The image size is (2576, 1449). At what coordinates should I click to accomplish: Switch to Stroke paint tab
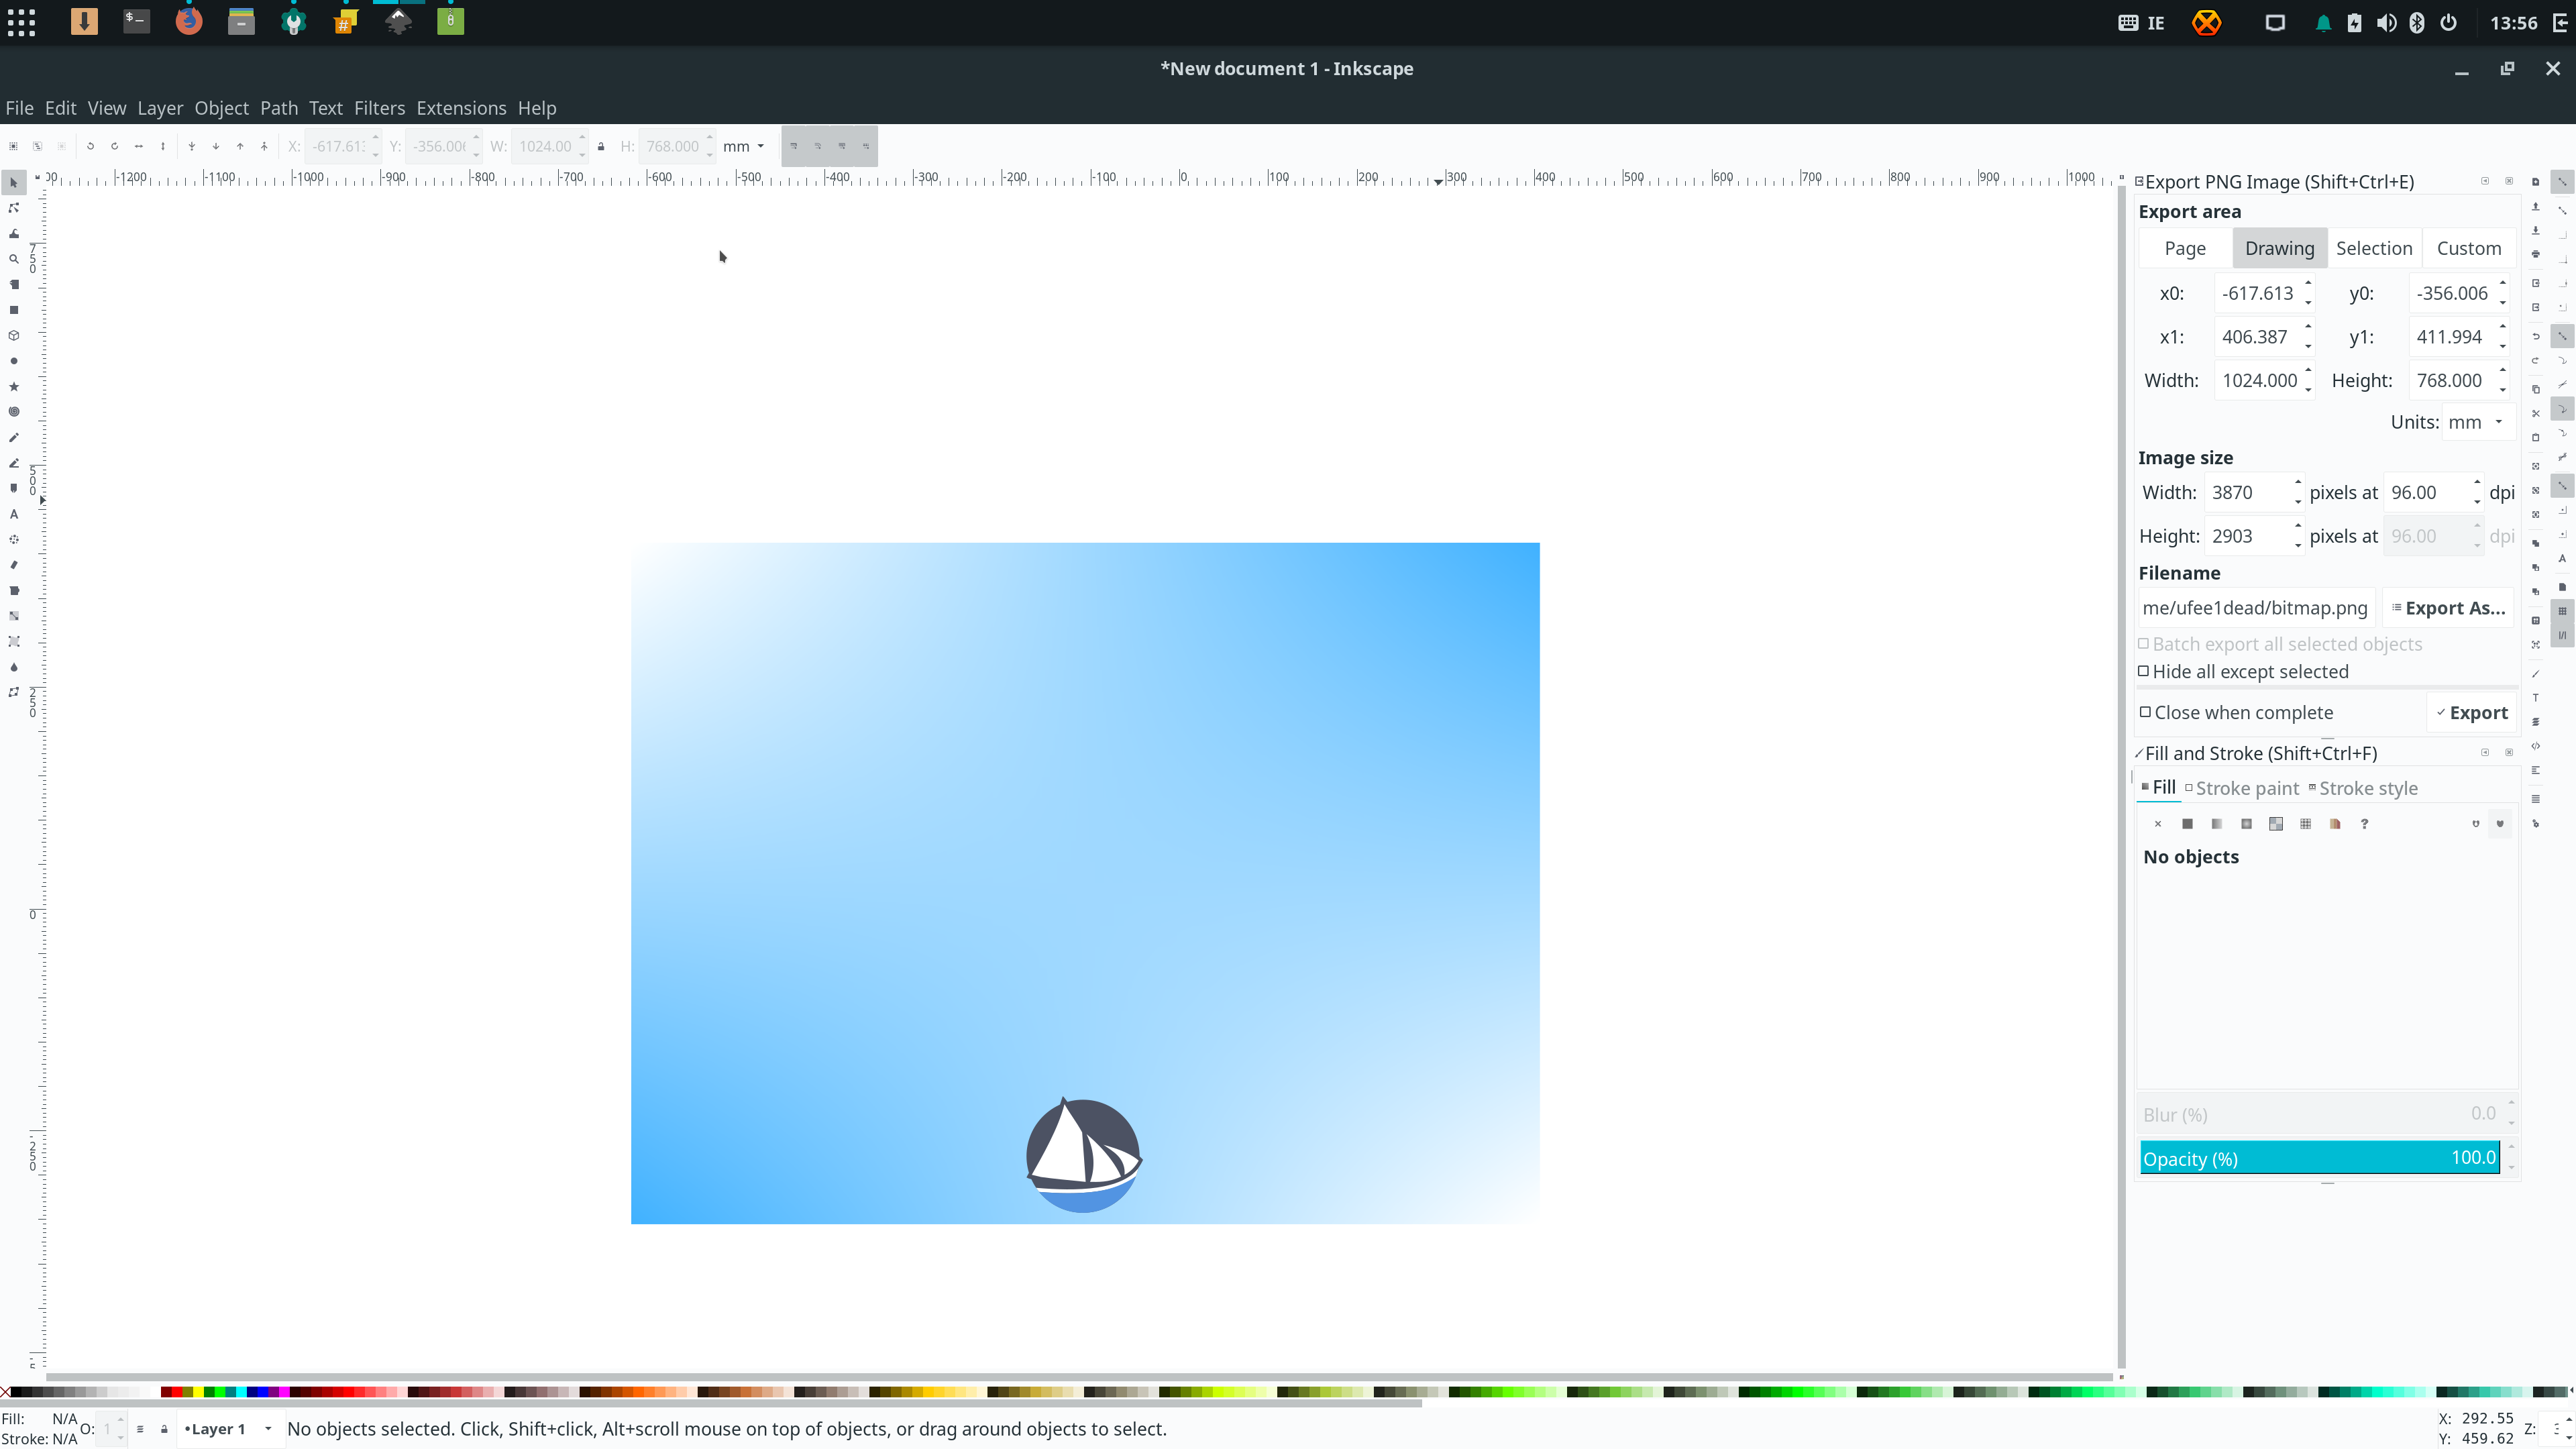[2242, 789]
